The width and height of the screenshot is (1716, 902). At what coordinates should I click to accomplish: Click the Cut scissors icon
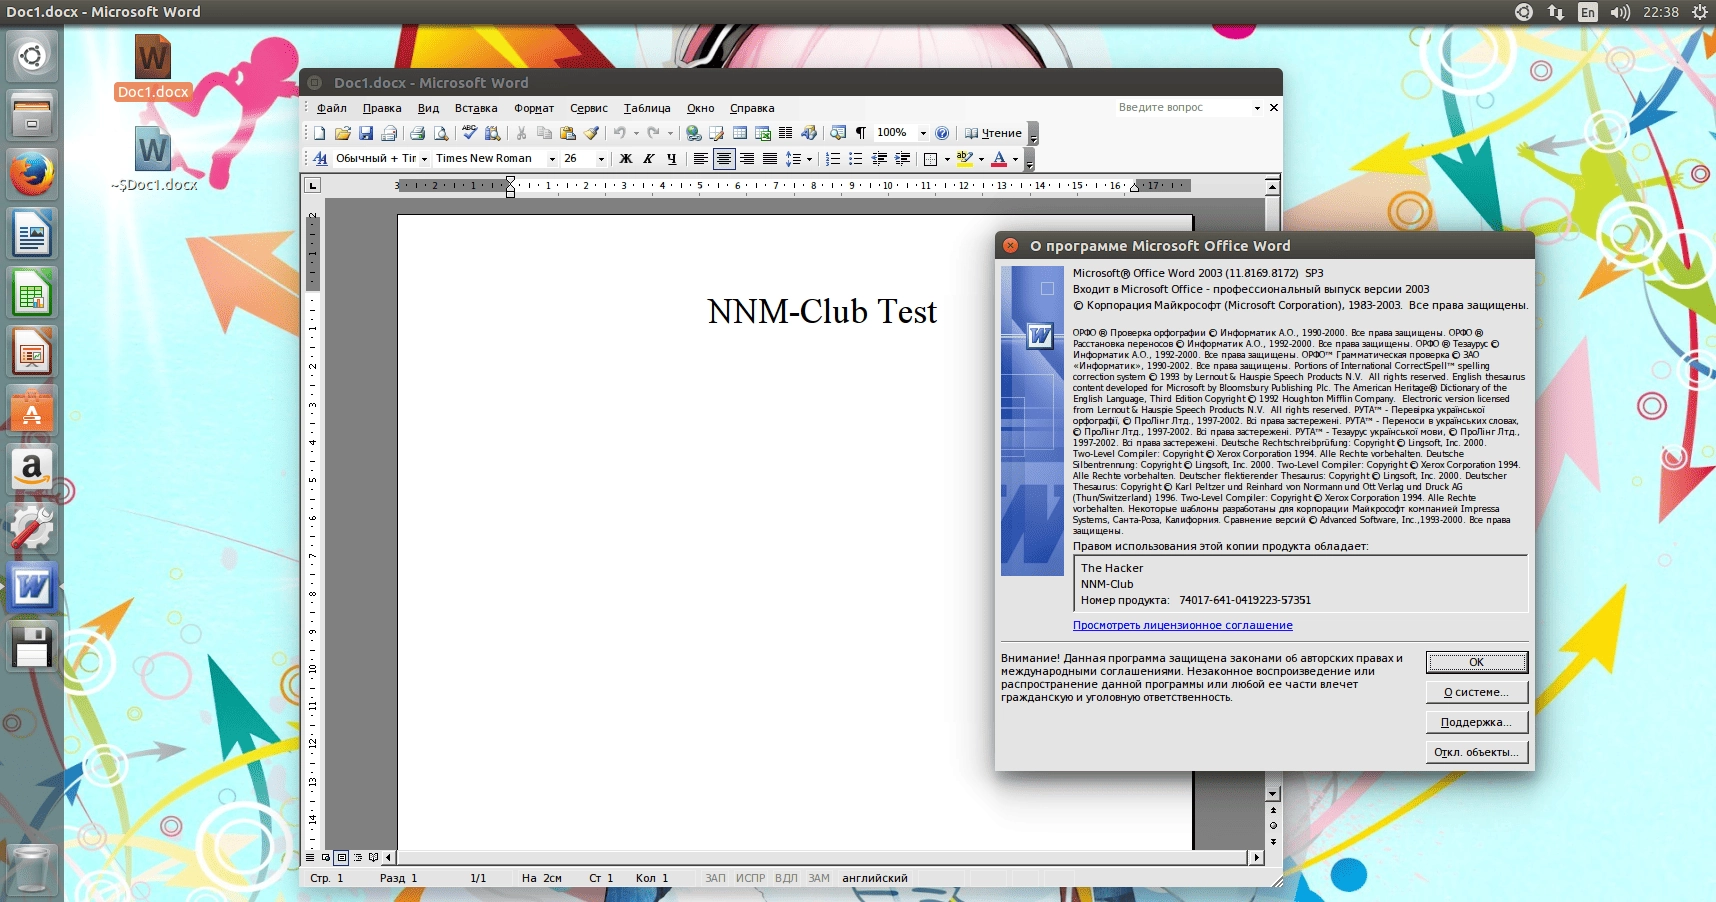pyautogui.click(x=521, y=133)
